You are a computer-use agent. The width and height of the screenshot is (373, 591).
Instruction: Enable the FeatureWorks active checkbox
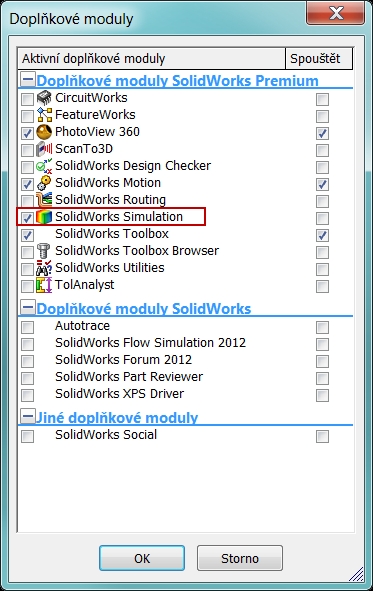27,116
